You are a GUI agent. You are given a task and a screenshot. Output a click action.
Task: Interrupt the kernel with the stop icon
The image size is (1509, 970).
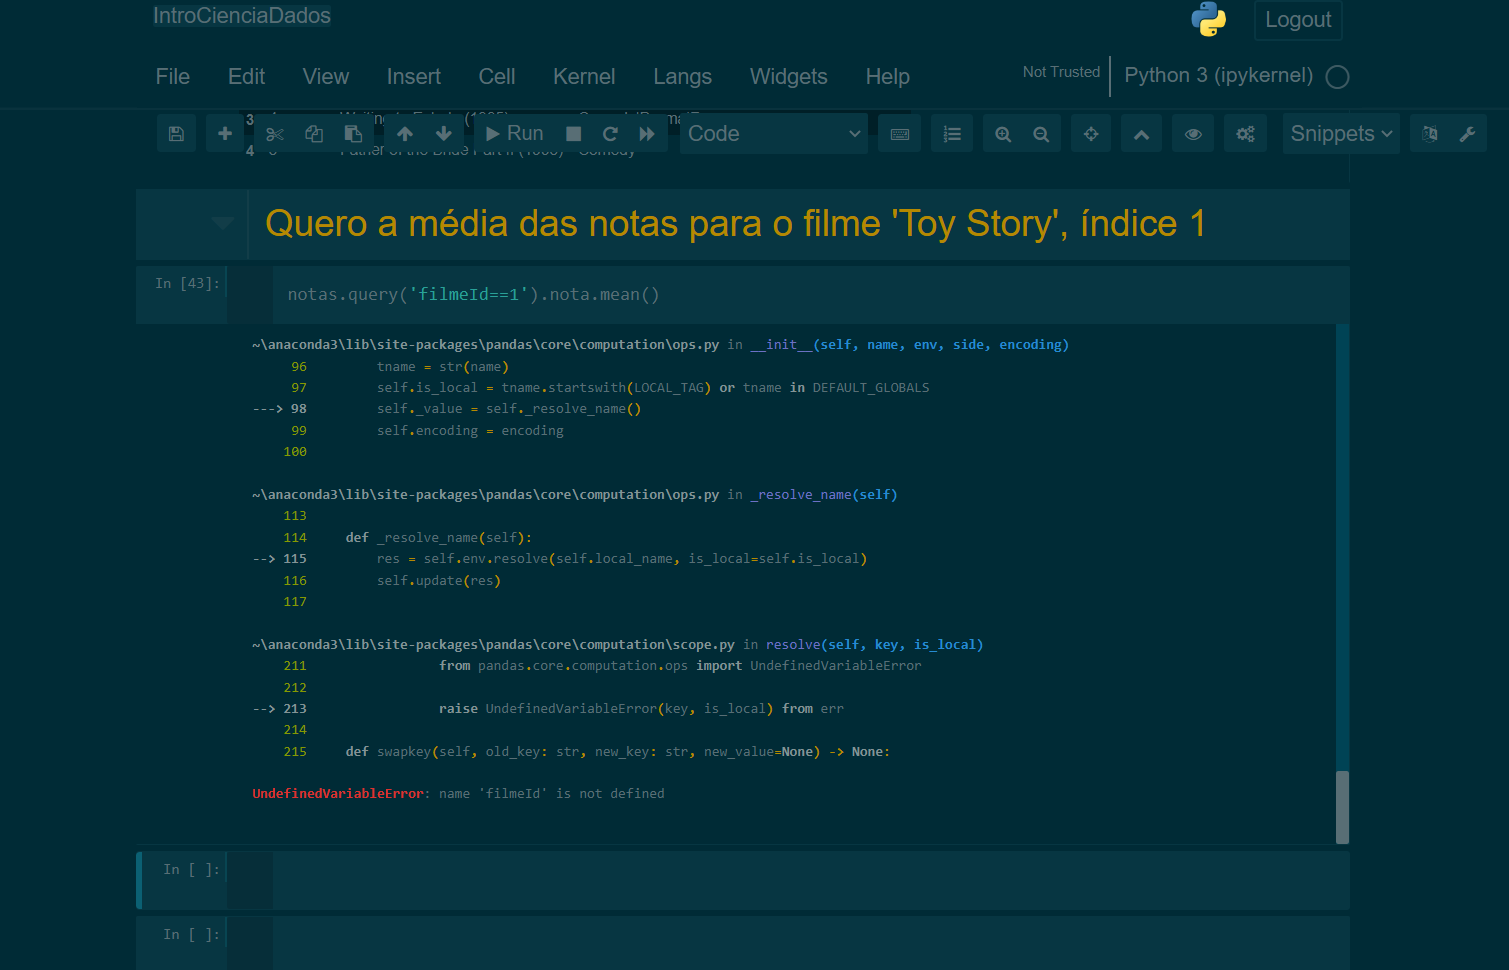pyautogui.click(x=573, y=134)
